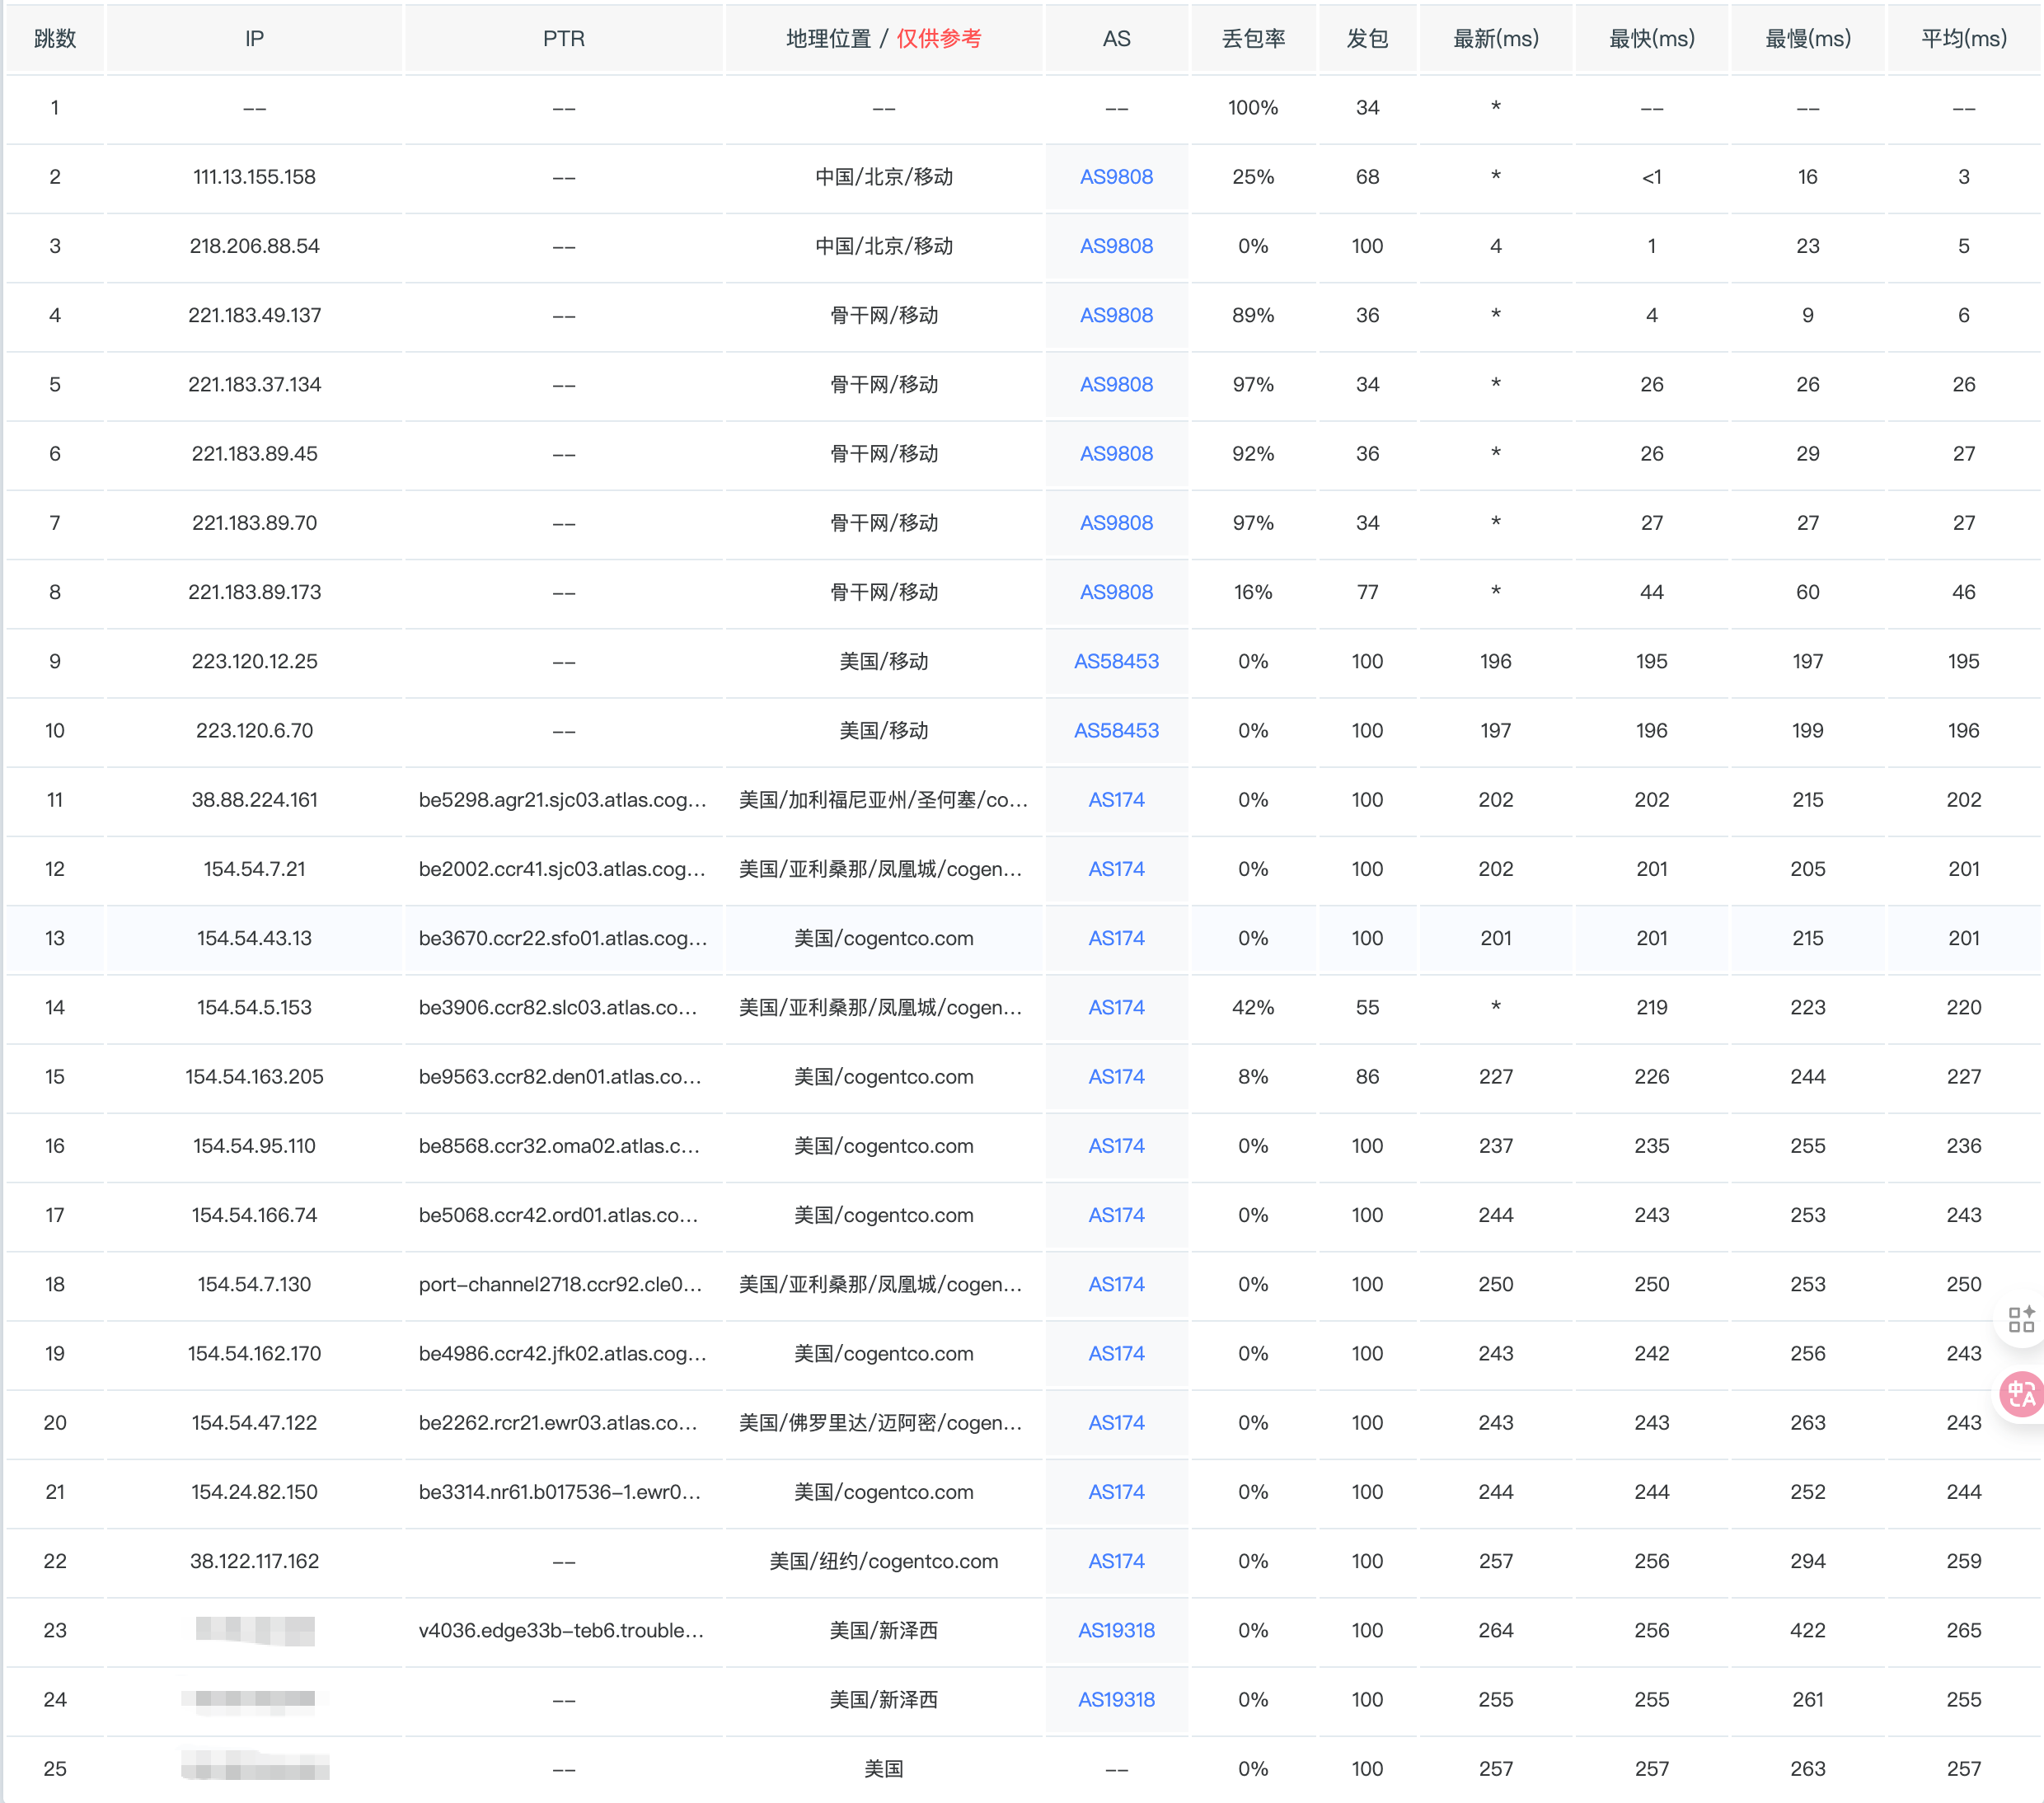Click PTR port-channel2718.ccr92 cell
2044x1803 pixels.
(560, 1284)
